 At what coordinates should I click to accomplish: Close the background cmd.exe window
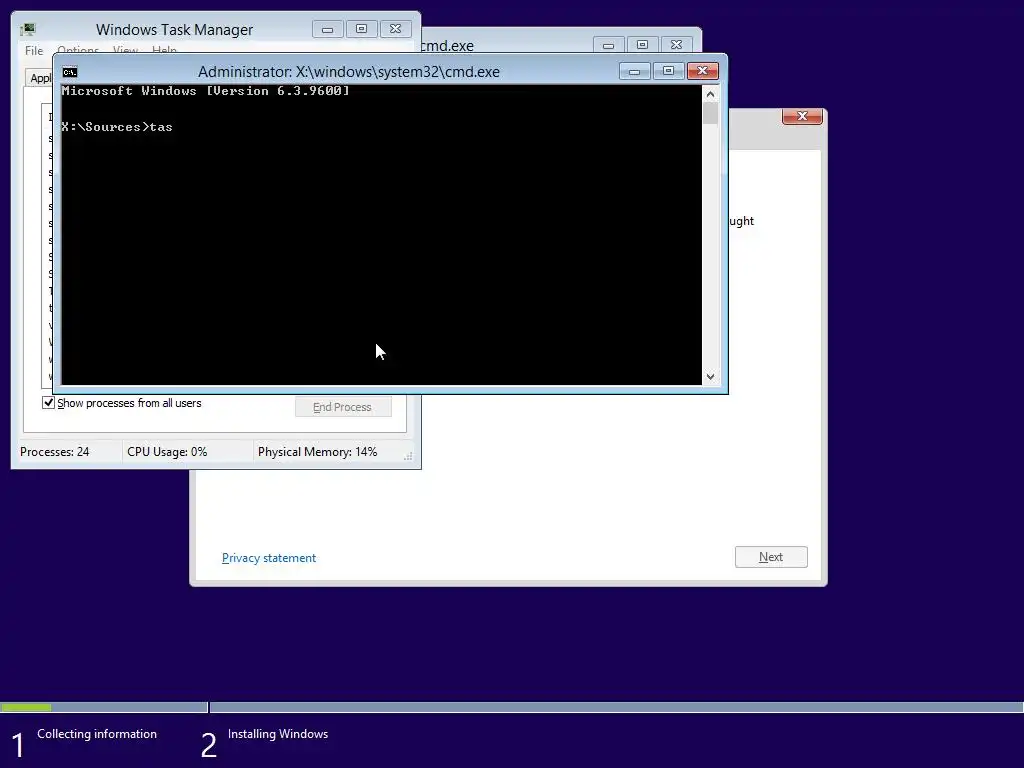(x=677, y=45)
